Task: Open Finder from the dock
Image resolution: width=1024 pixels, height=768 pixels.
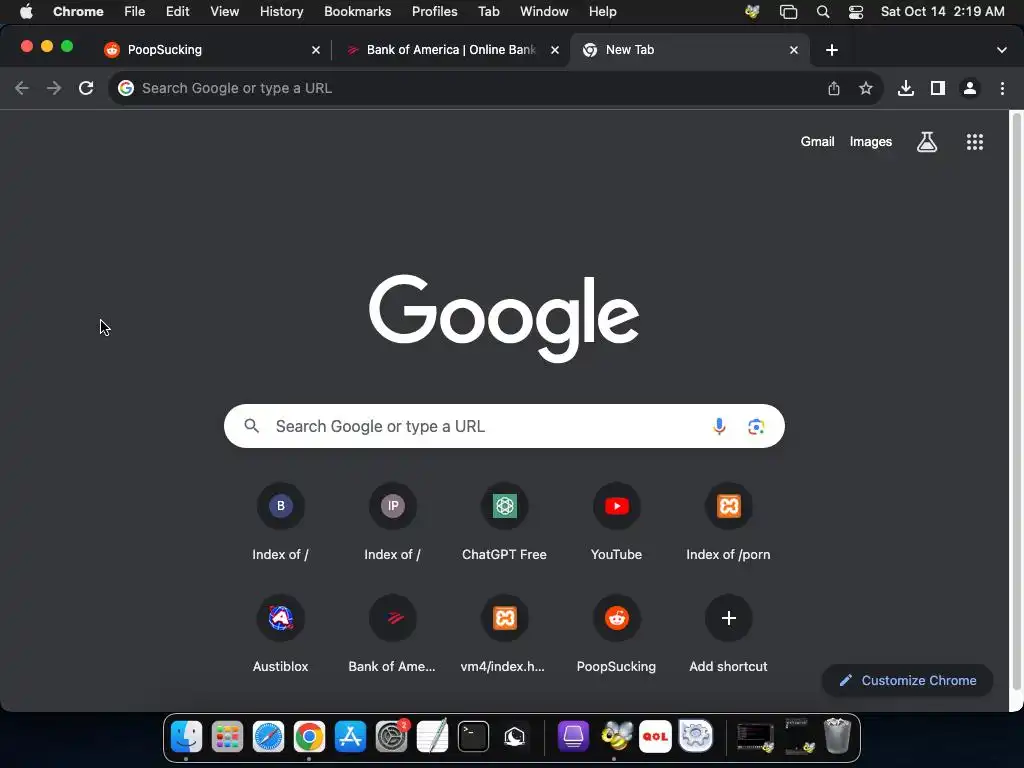Action: pyautogui.click(x=186, y=737)
